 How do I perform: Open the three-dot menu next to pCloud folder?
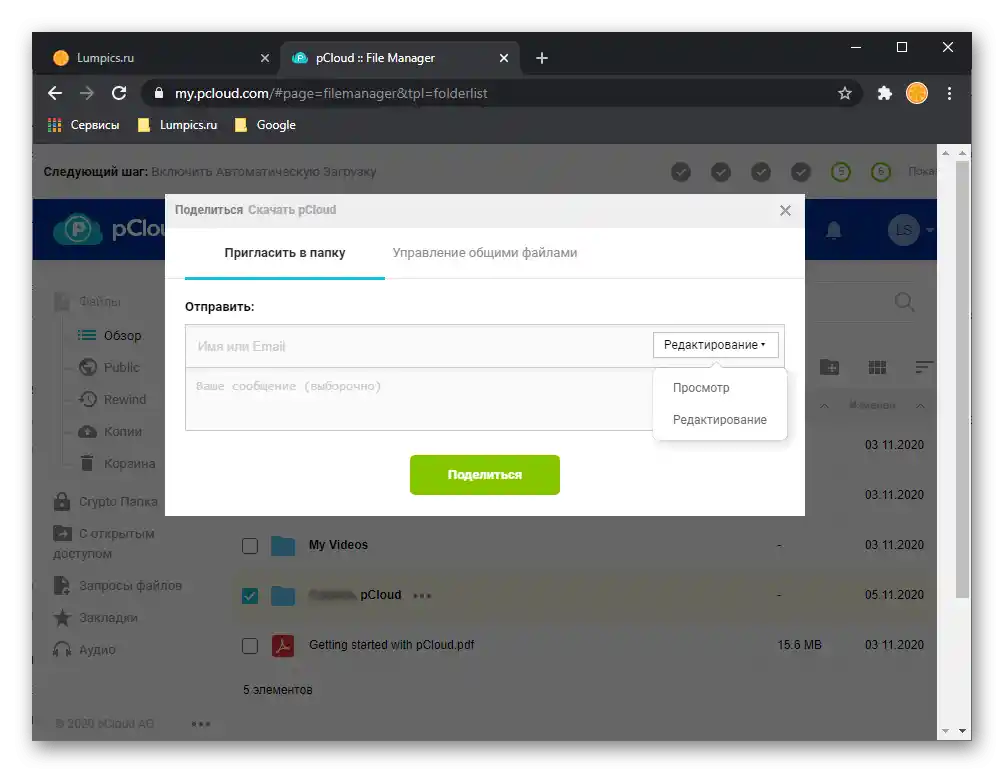[422, 596]
